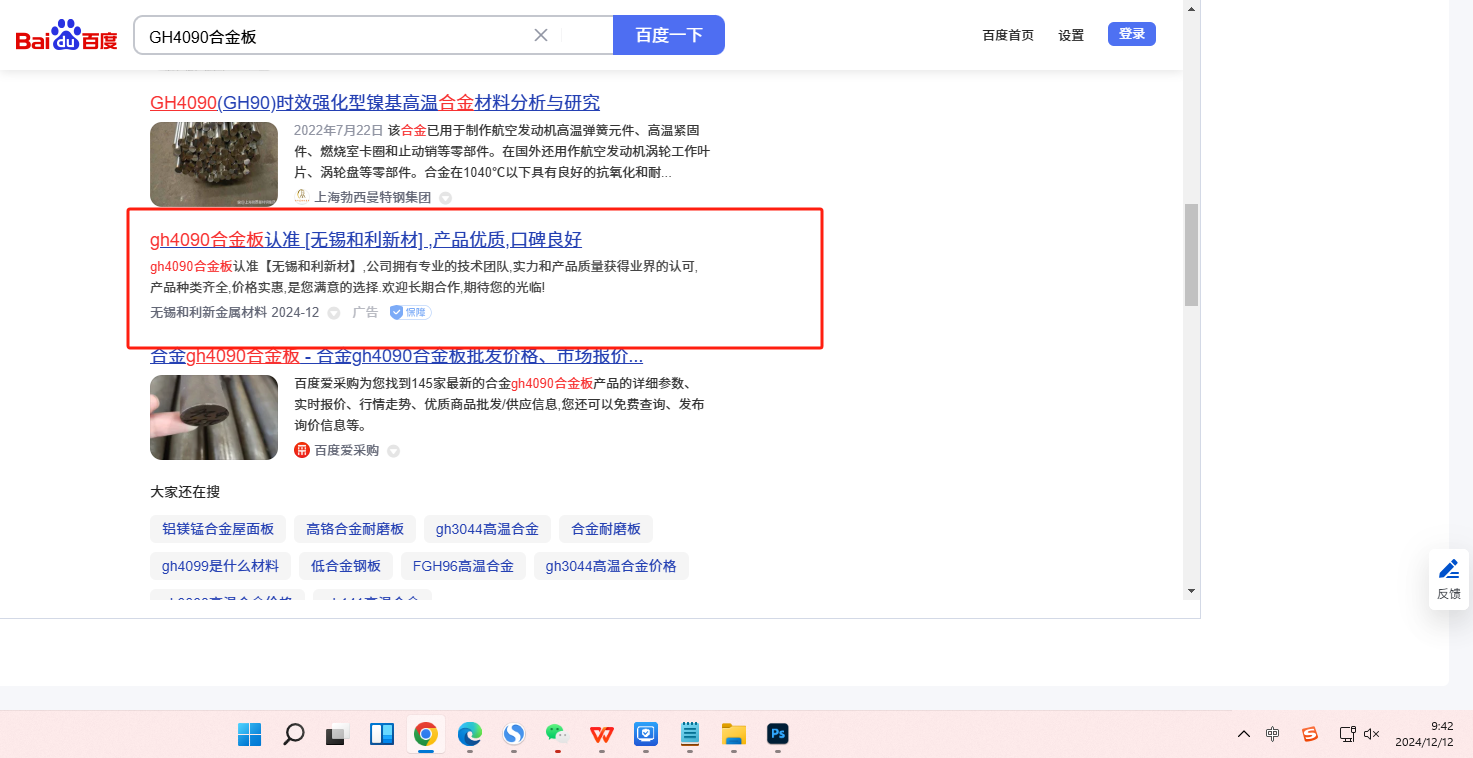Clear the search box with X icon
The image size is (1473, 758).
point(541,35)
